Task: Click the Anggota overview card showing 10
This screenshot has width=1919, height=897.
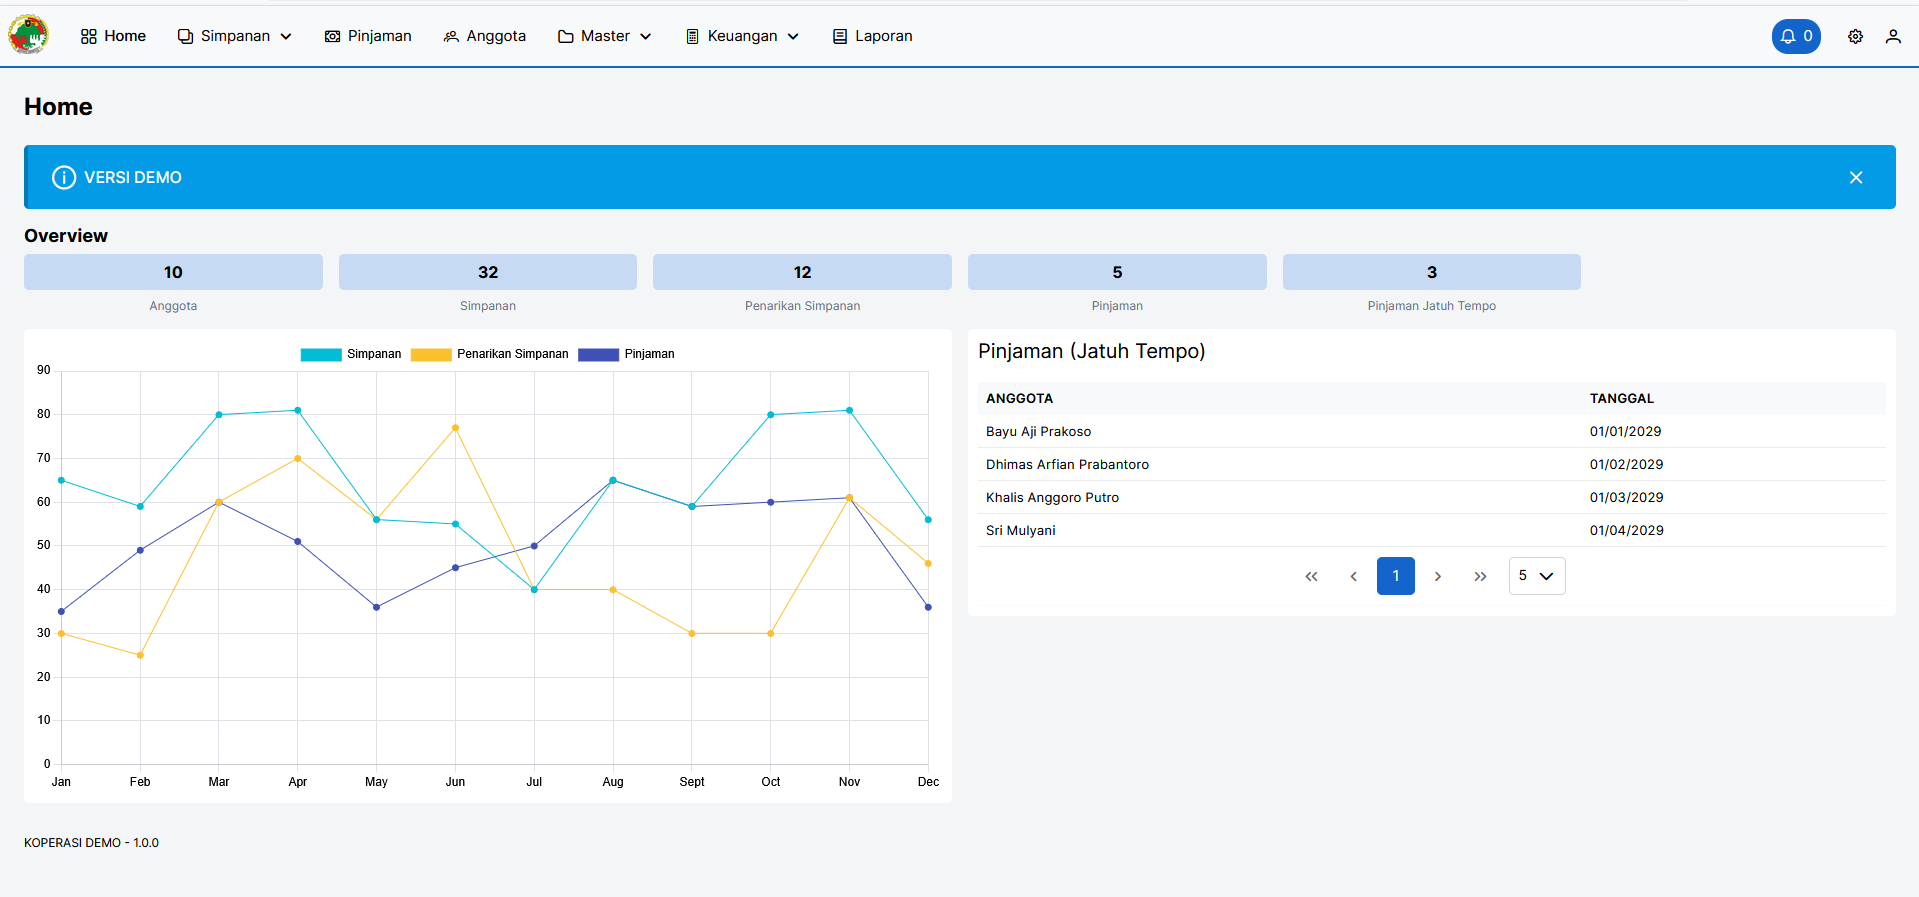Action: (x=173, y=272)
